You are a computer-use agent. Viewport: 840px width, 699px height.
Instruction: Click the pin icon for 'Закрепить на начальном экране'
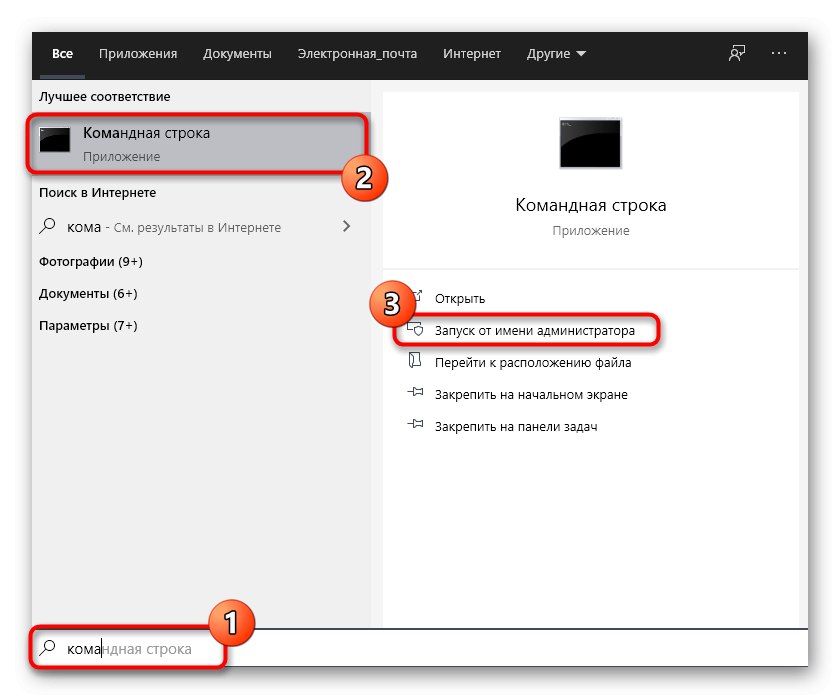click(416, 394)
